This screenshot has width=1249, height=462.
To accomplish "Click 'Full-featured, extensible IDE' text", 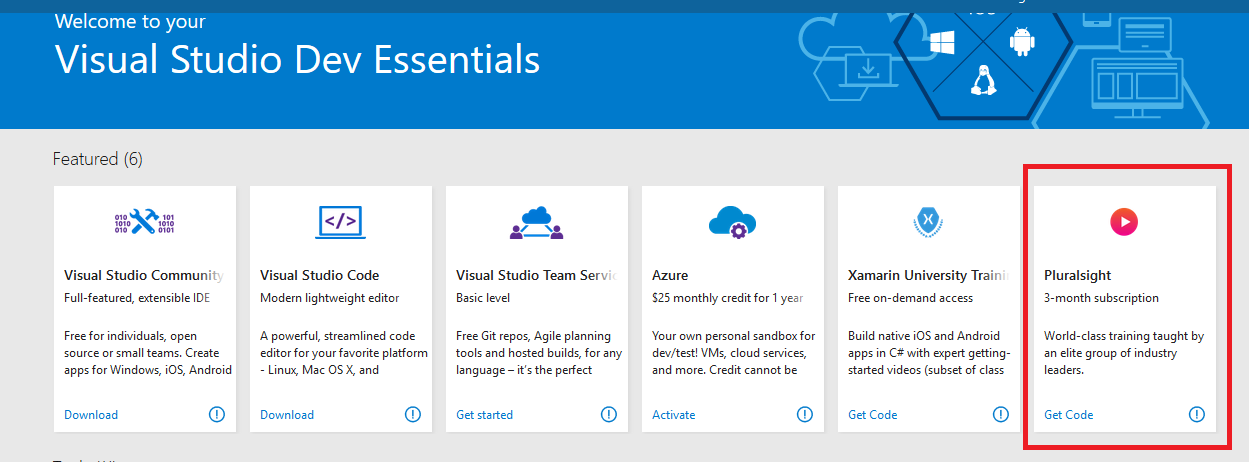I will pyautogui.click(x=137, y=298).
